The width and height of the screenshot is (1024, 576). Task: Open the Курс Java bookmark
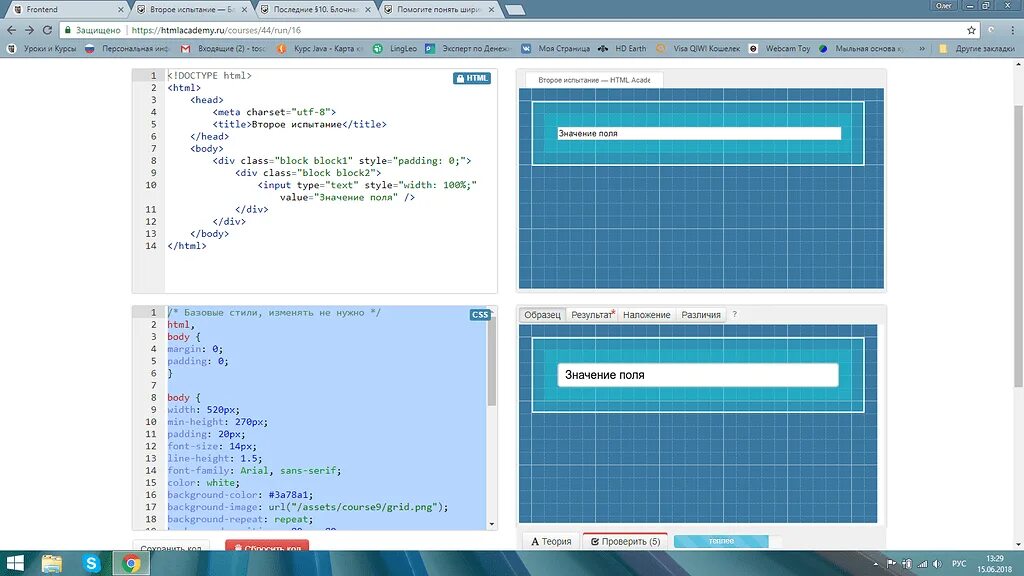(321, 48)
